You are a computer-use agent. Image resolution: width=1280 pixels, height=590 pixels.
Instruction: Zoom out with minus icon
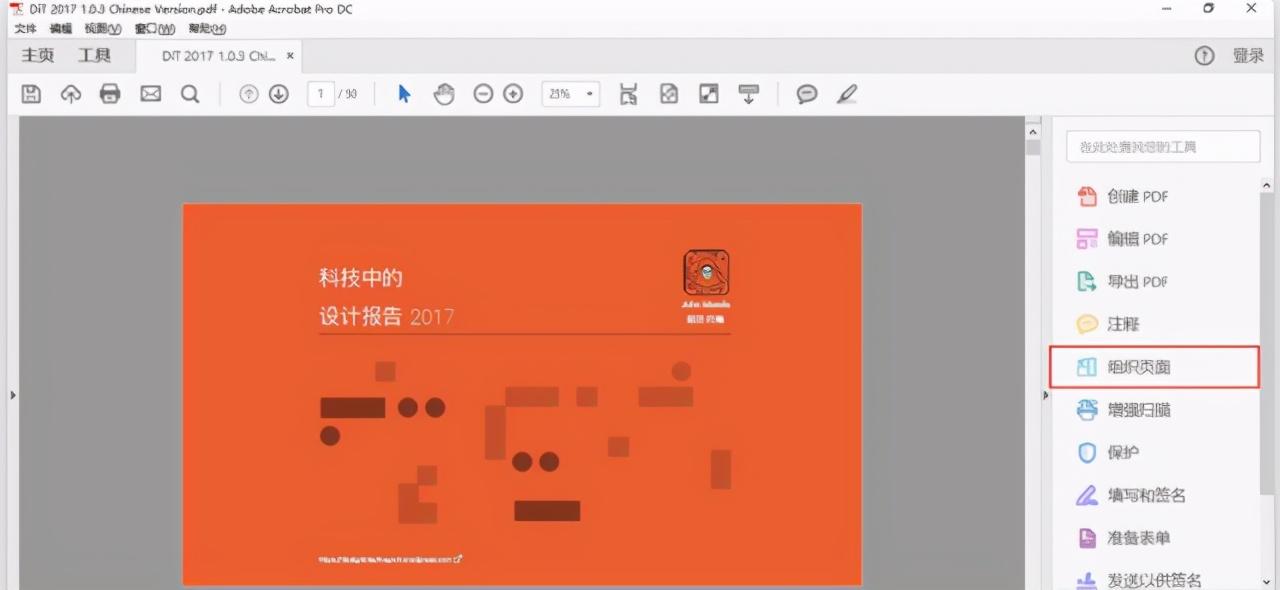click(x=483, y=94)
